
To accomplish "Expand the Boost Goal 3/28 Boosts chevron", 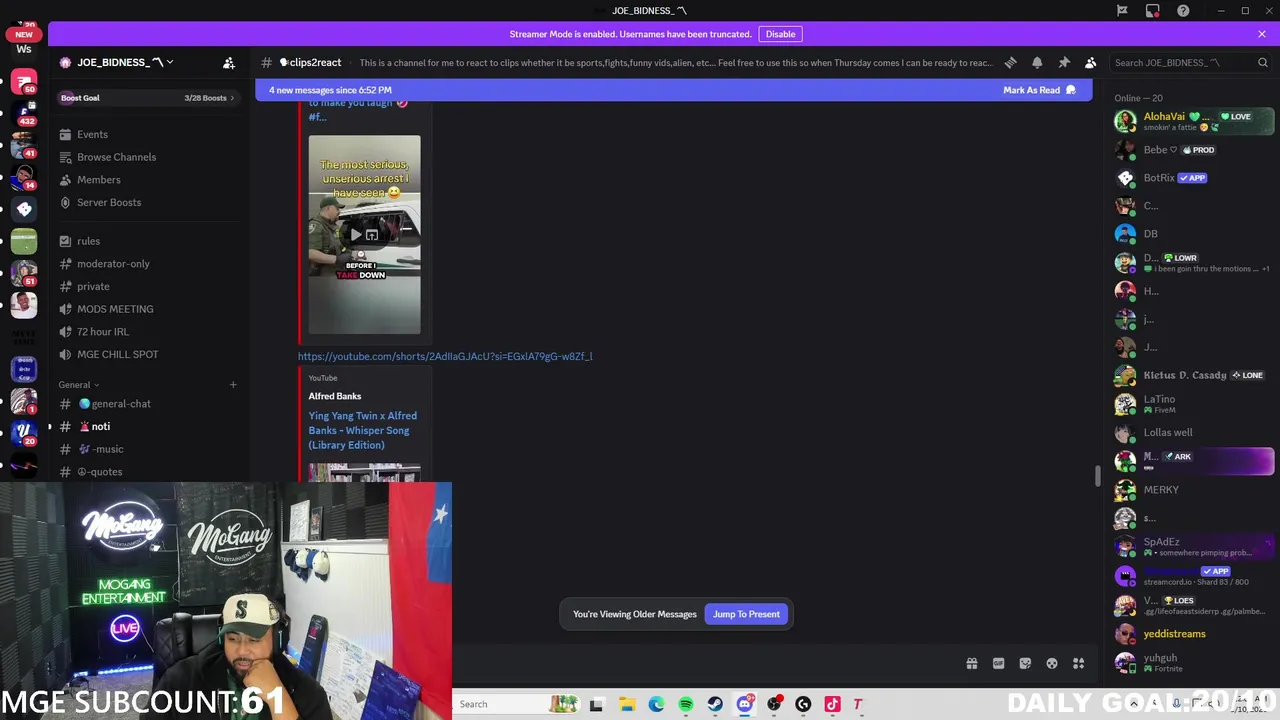I will click(x=233, y=98).
